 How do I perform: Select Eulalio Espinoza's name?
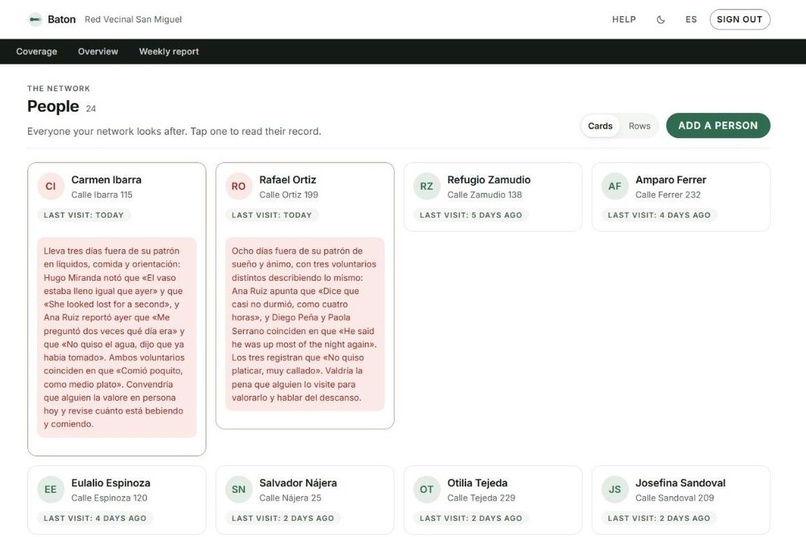click(x=111, y=483)
